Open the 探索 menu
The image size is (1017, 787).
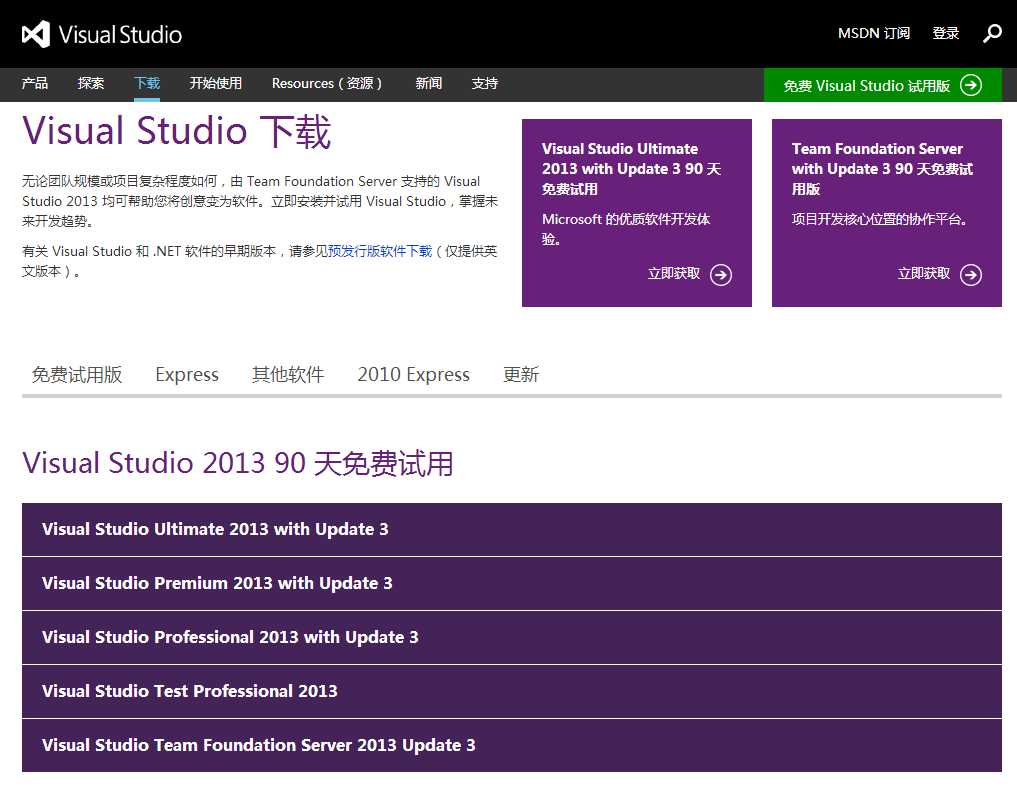click(91, 83)
